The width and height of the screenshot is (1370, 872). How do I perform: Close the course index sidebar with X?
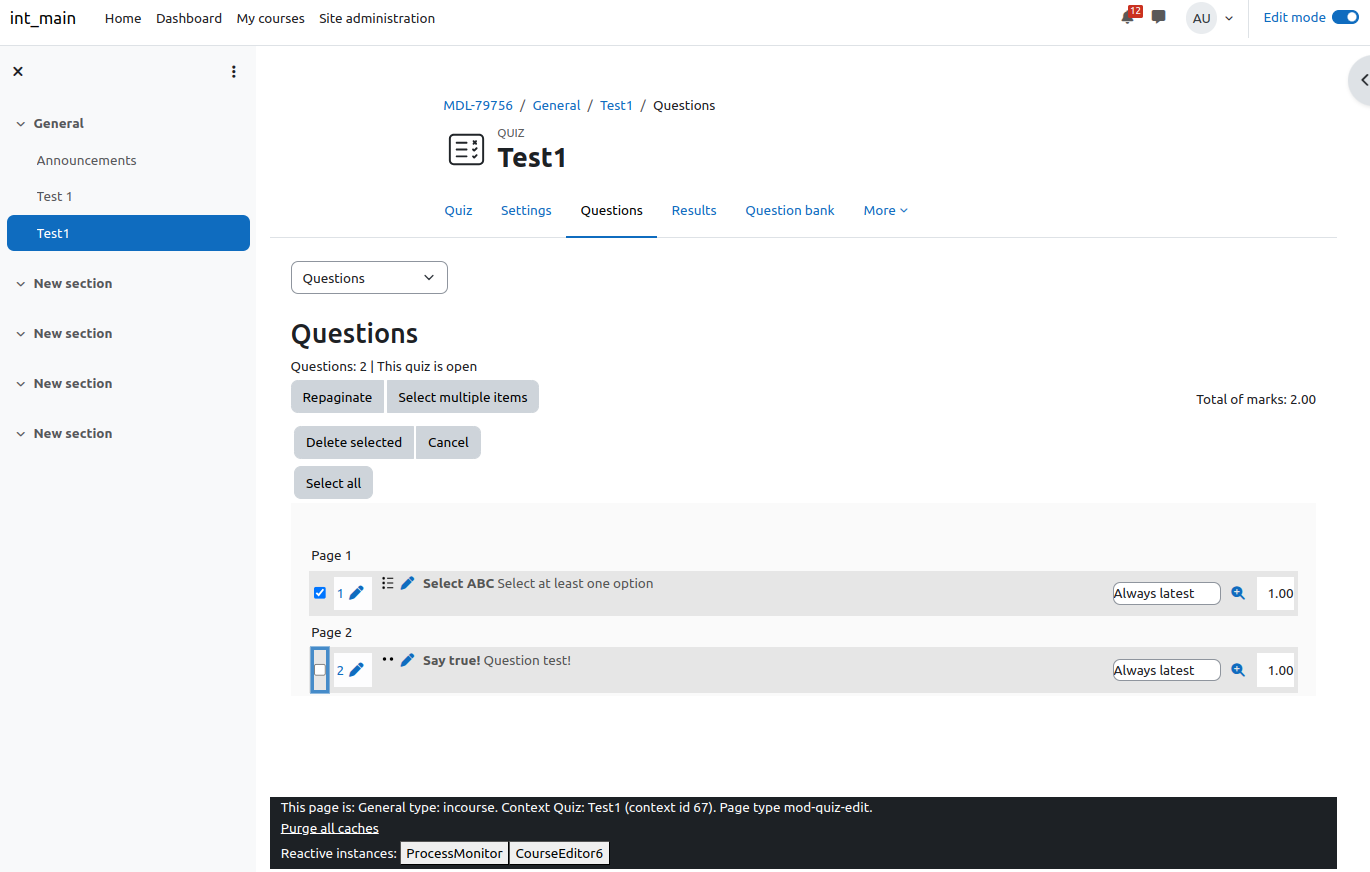(18, 71)
